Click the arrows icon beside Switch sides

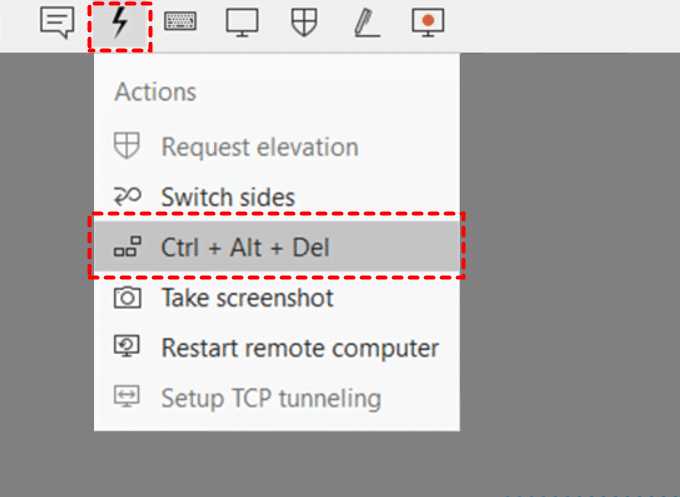point(127,197)
